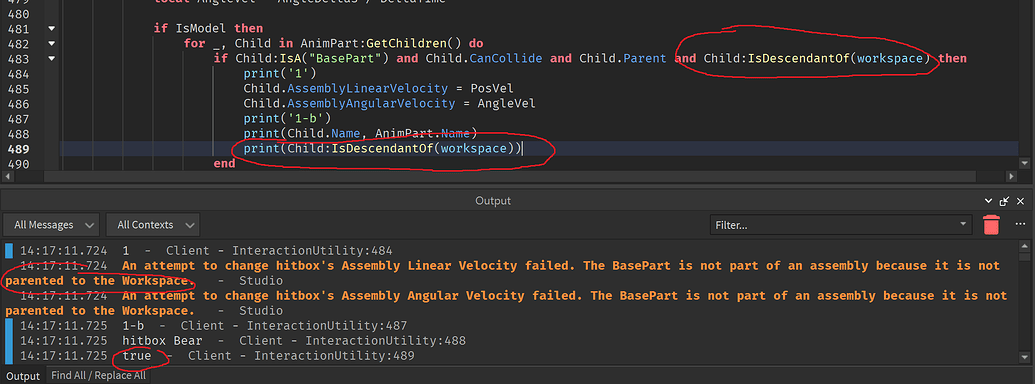Expand the Filter field history arrow
1035x384 pixels.
point(962,225)
